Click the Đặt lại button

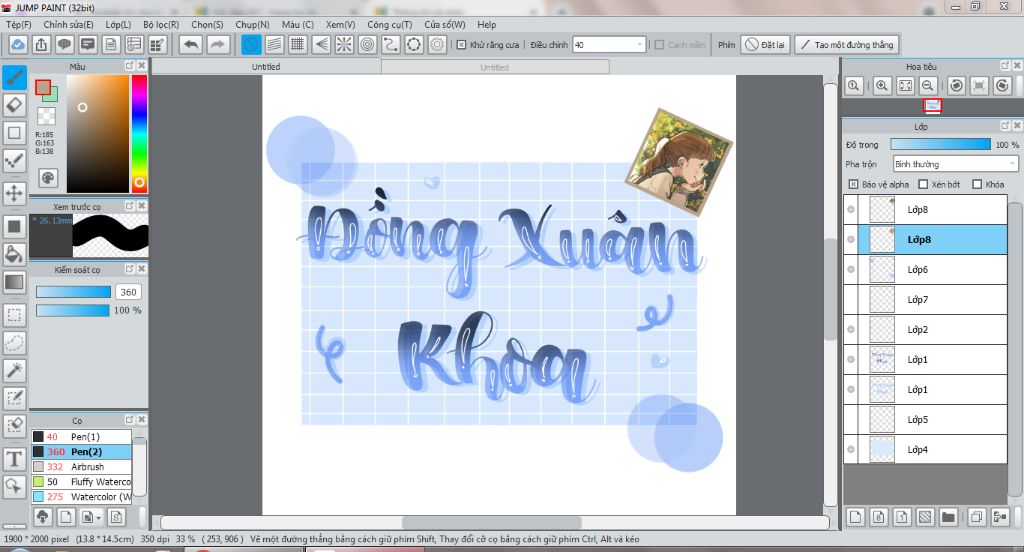[765, 44]
